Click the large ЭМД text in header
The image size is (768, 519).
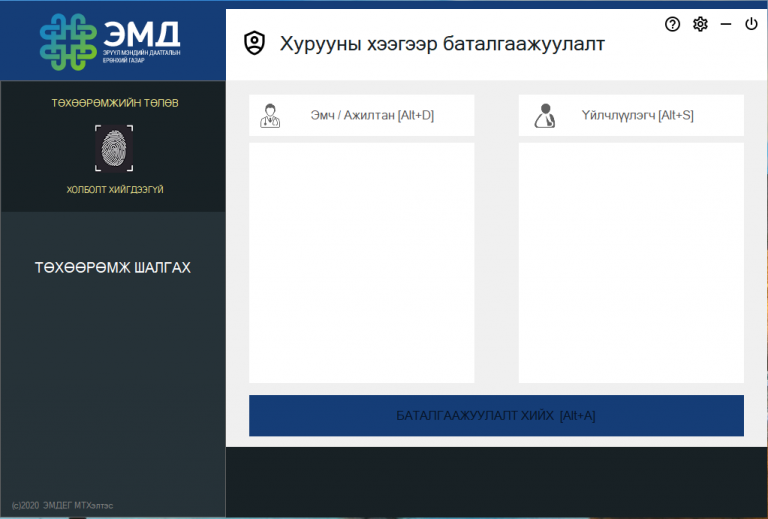click(x=142, y=34)
